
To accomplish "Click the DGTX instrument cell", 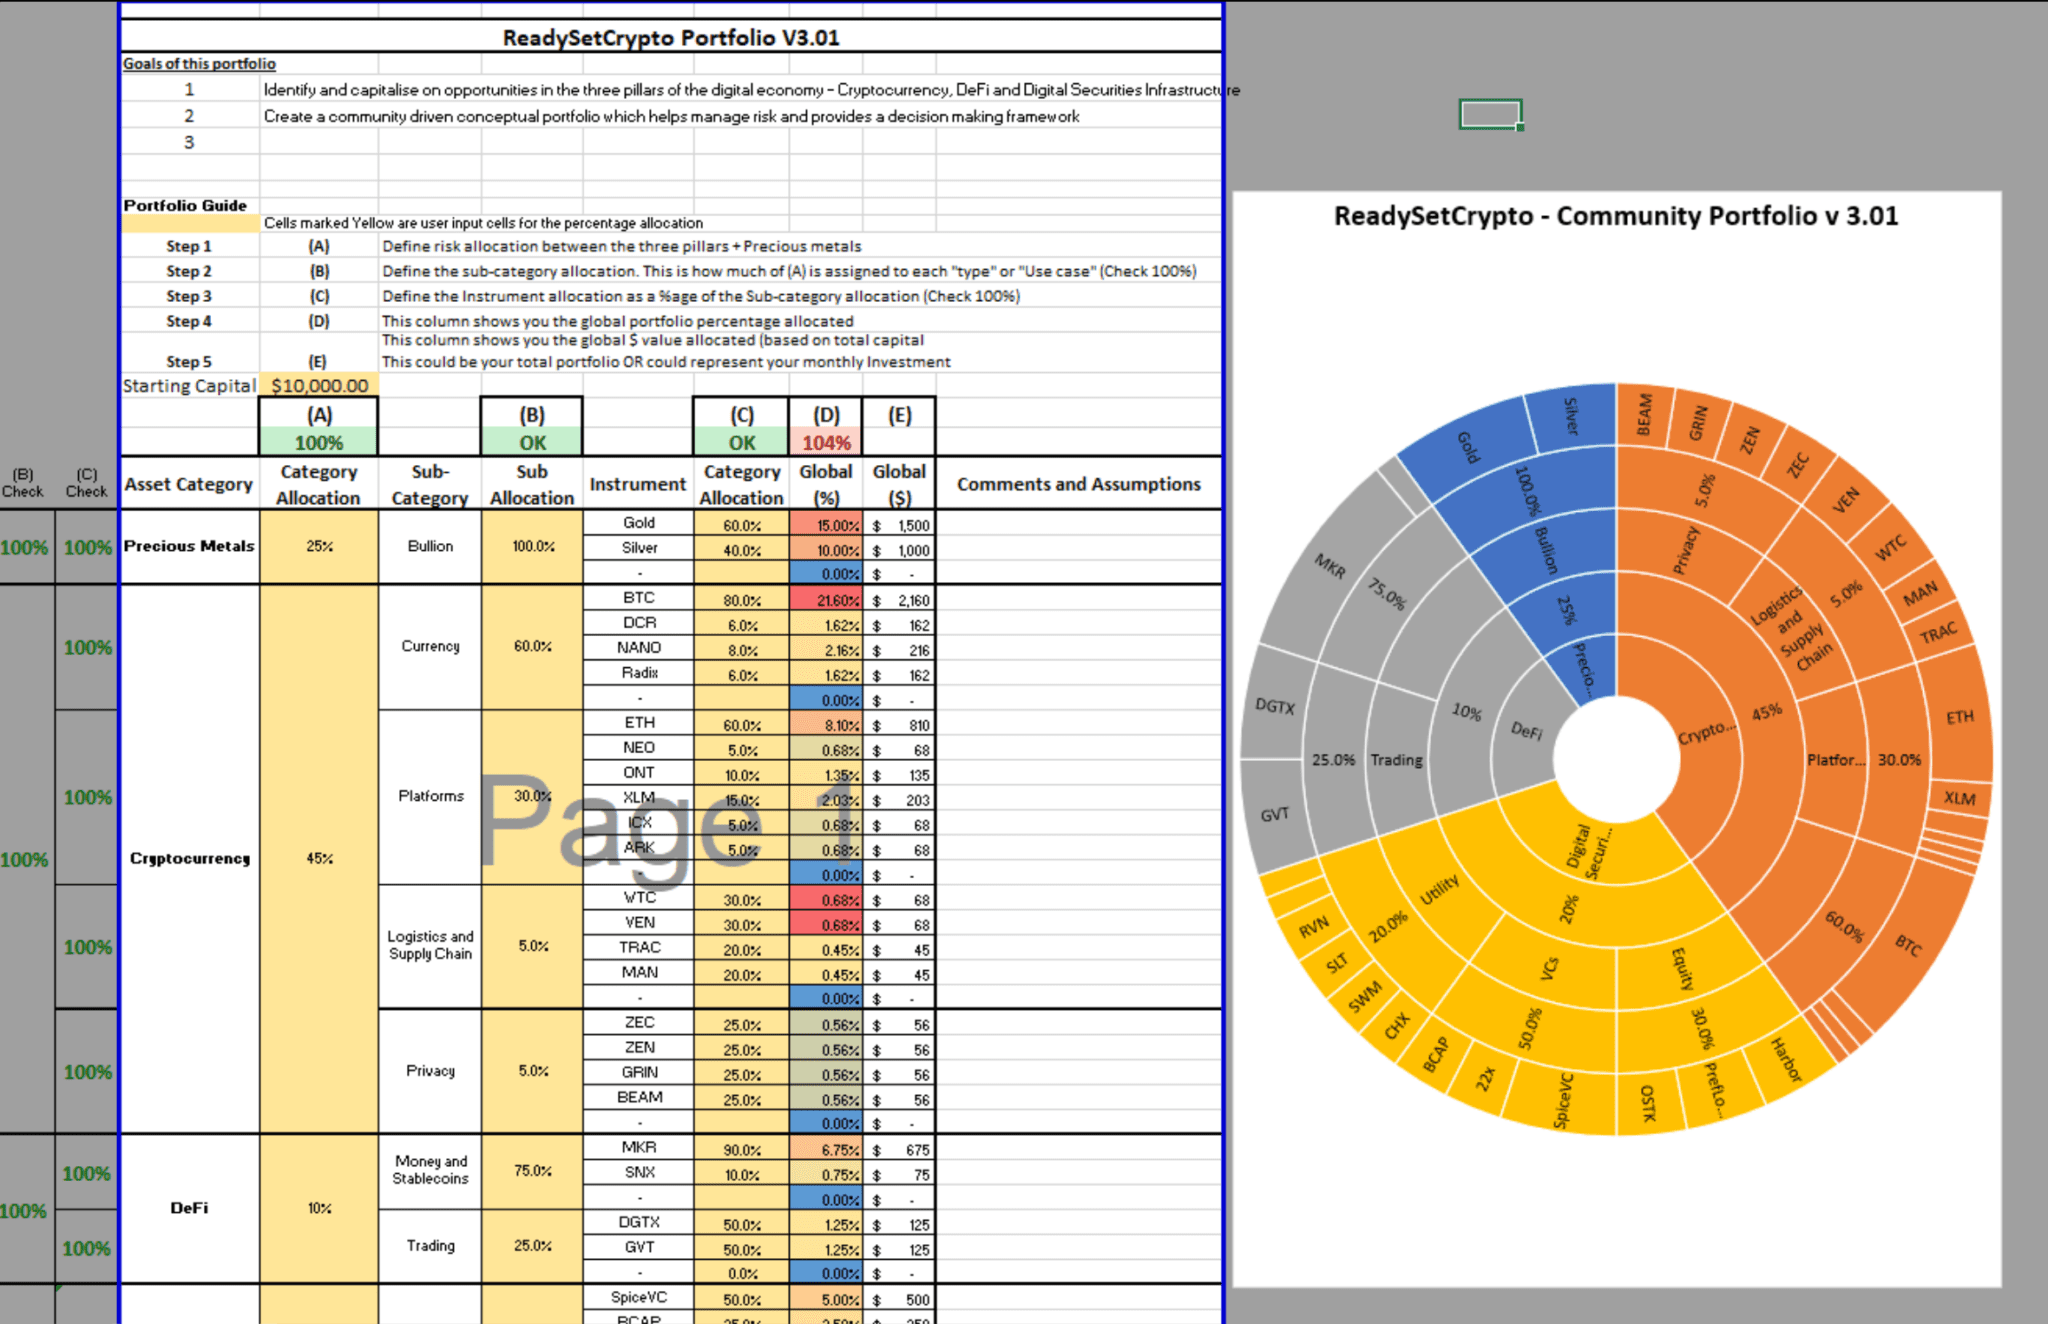I will 638,1223.
